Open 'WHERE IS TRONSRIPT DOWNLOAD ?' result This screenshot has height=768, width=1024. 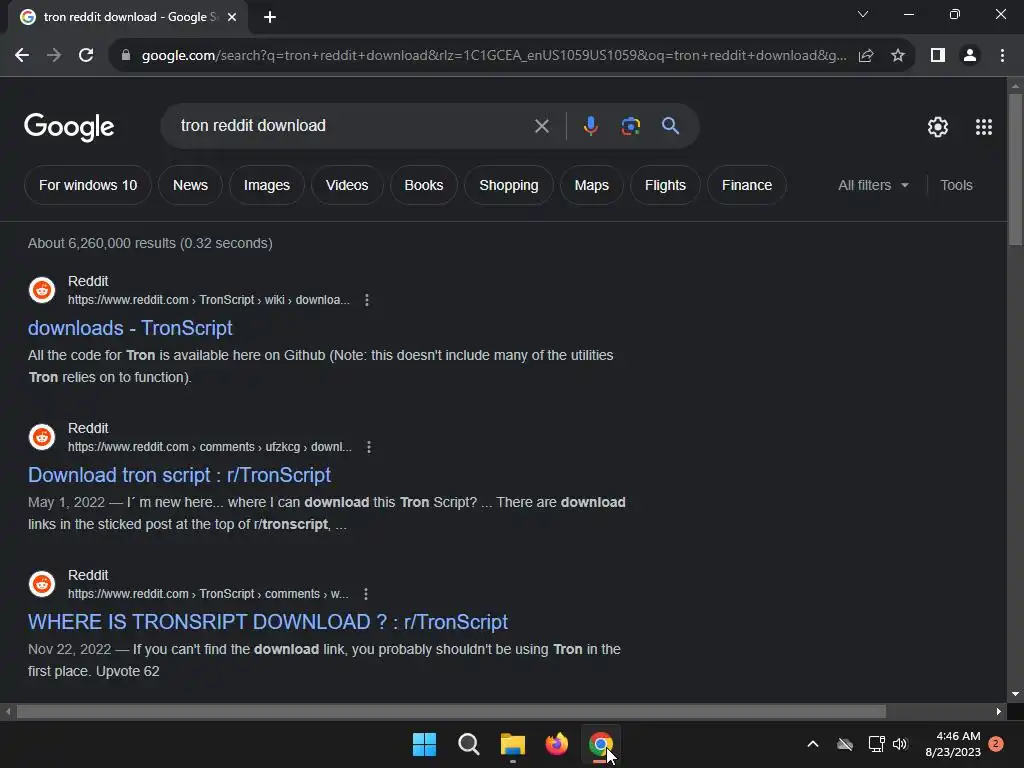coord(268,622)
